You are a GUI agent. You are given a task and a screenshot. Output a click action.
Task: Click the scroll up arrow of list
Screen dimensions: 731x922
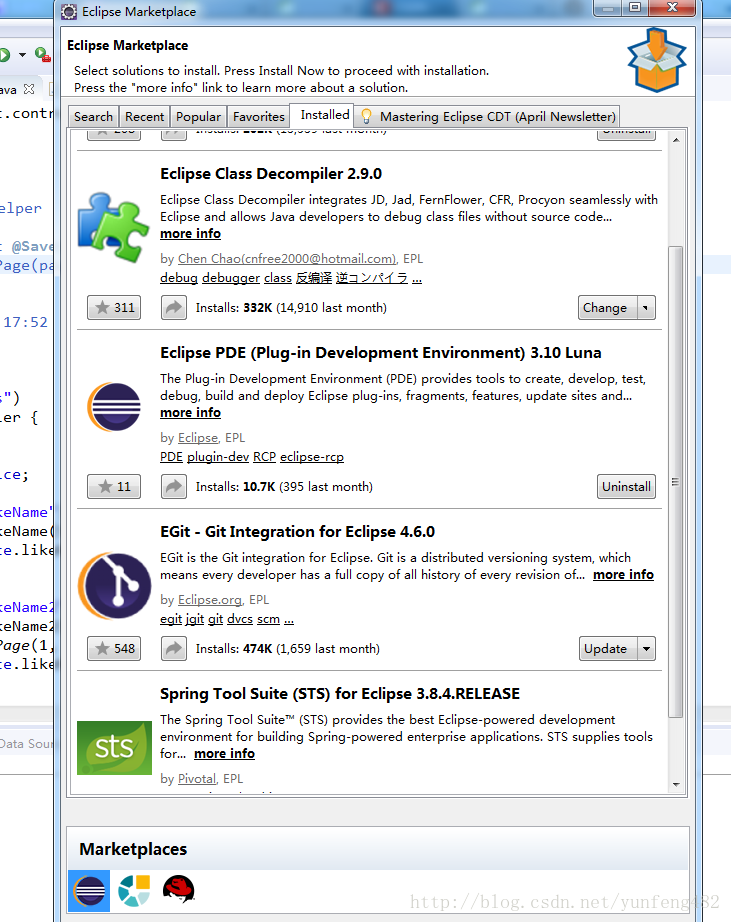tap(676, 140)
